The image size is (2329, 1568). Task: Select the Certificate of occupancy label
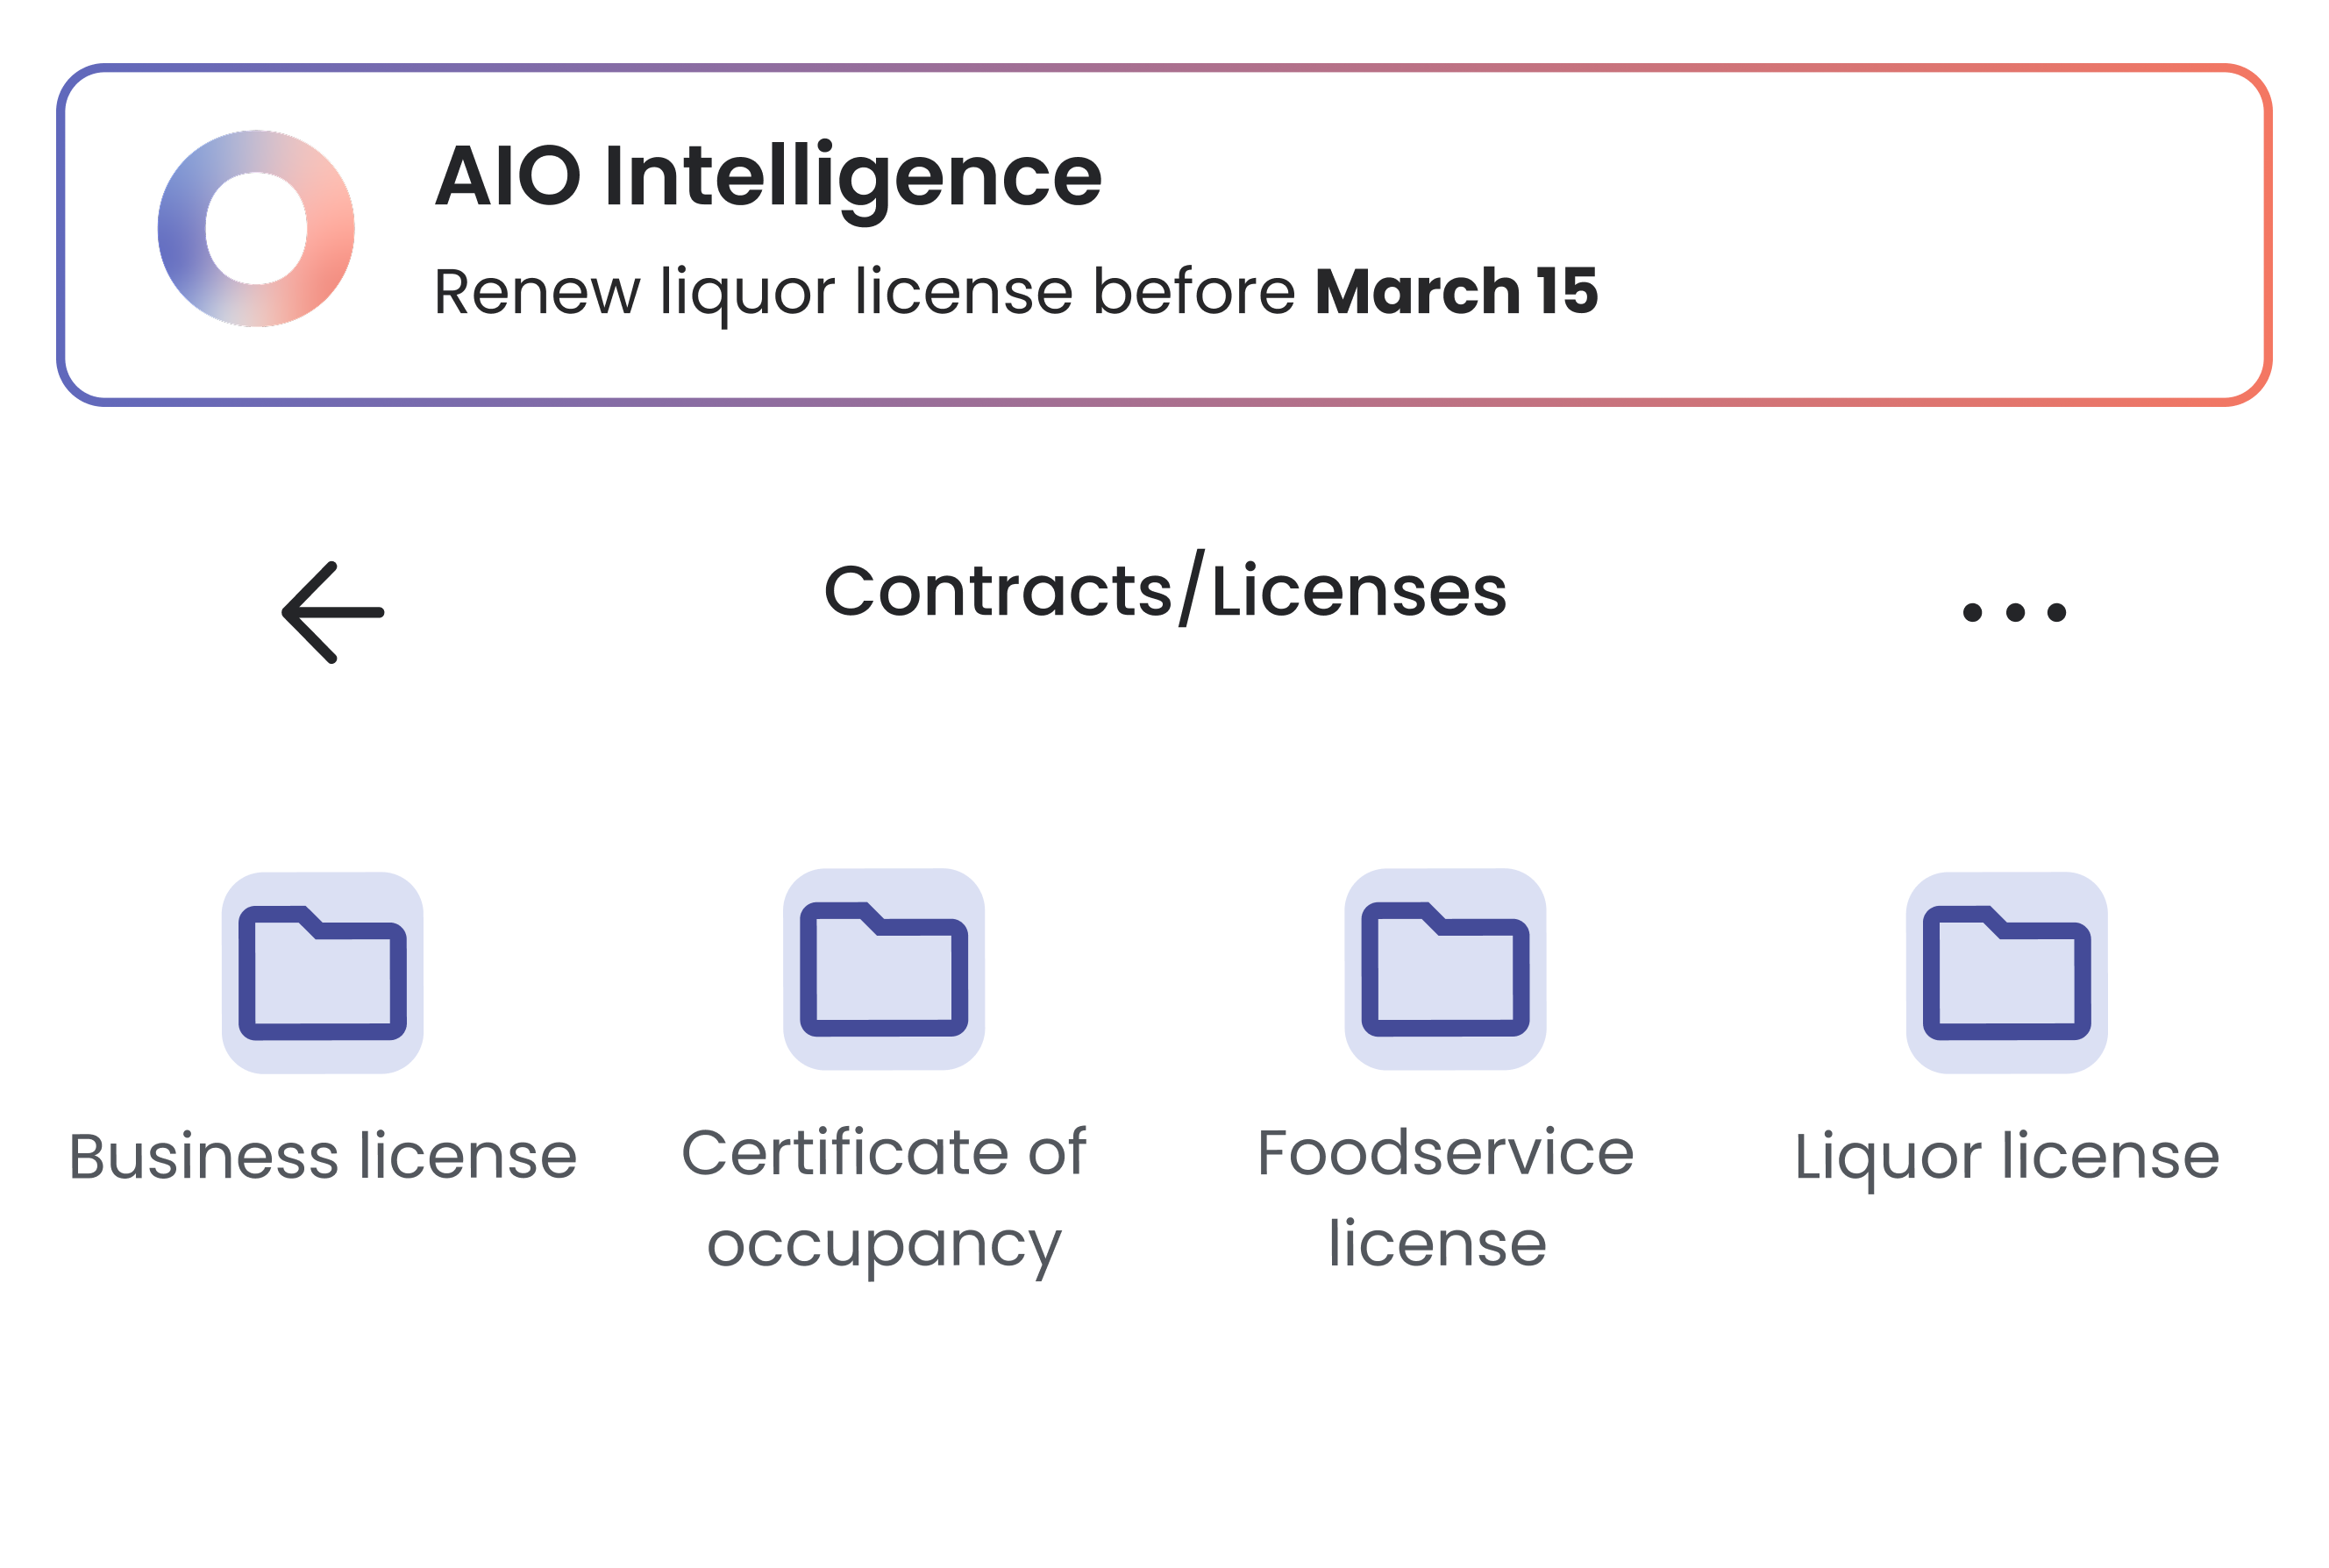(883, 1198)
